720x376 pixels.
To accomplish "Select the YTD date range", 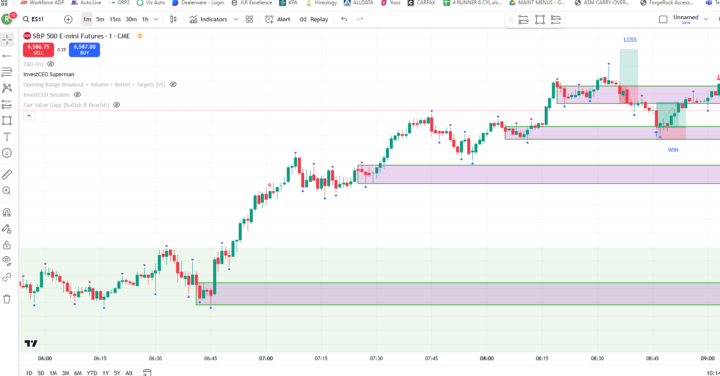I will (92, 373).
